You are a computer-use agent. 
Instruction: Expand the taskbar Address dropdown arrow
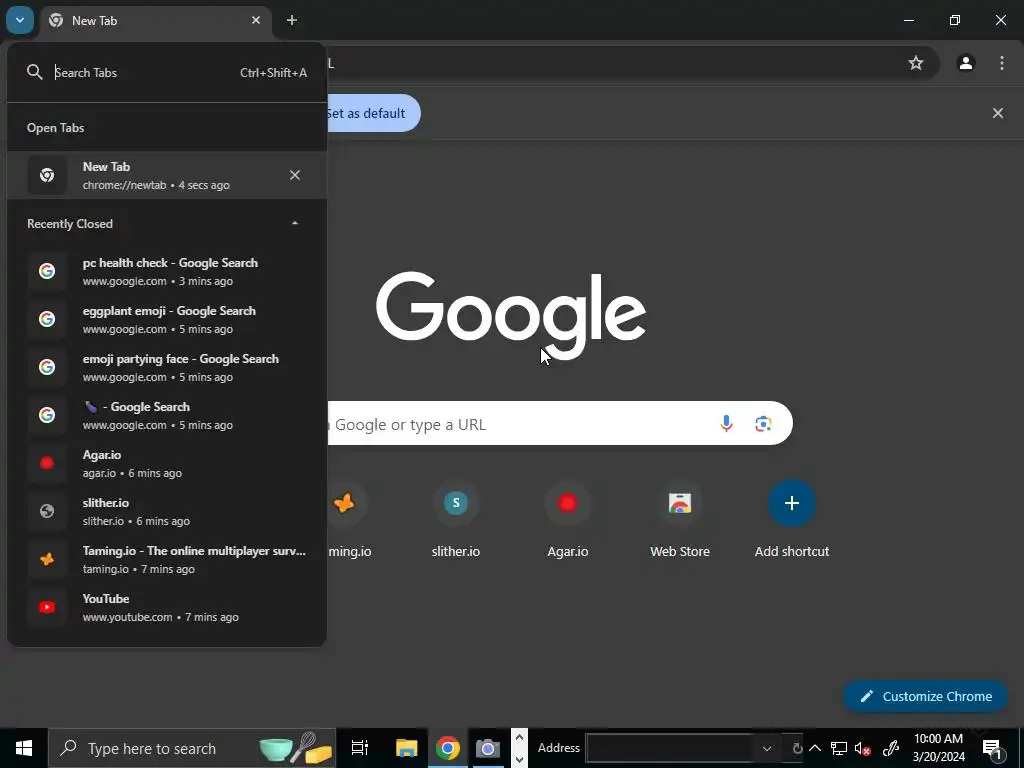point(767,748)
